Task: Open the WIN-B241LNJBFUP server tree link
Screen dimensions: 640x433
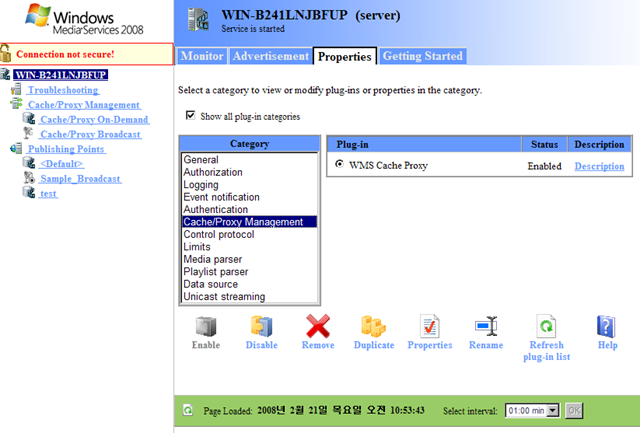Action: [x=60, y=75]
